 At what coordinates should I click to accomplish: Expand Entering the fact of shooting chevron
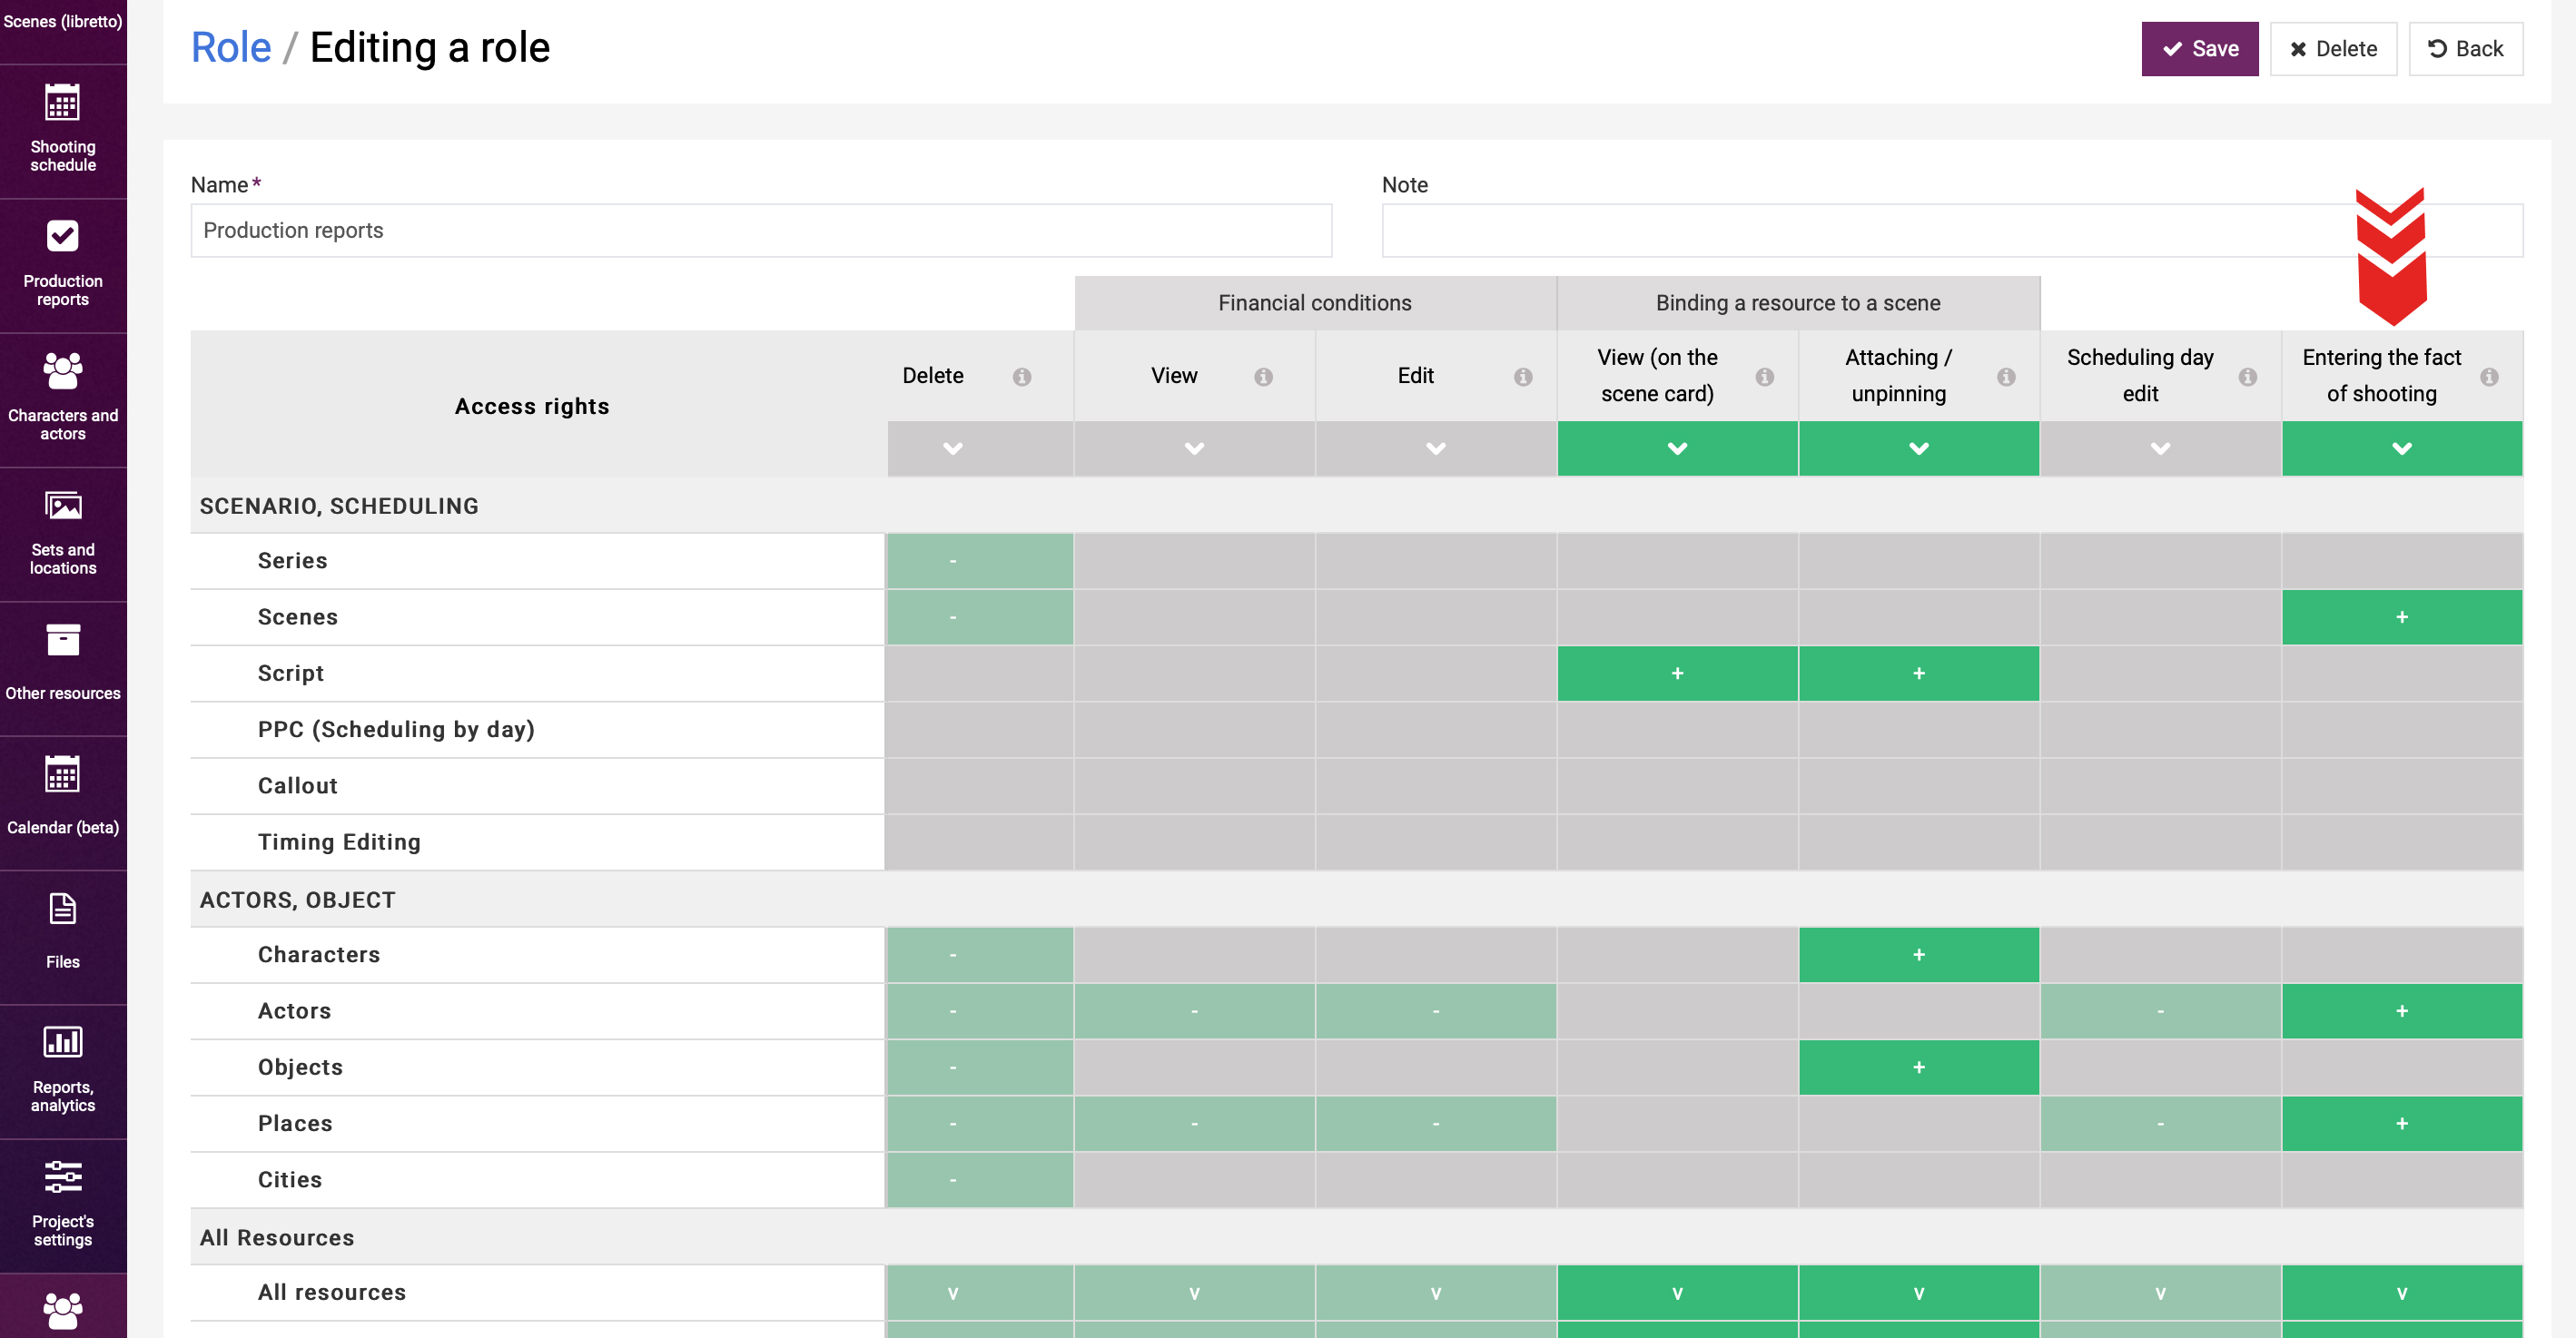click(2401, 448)
